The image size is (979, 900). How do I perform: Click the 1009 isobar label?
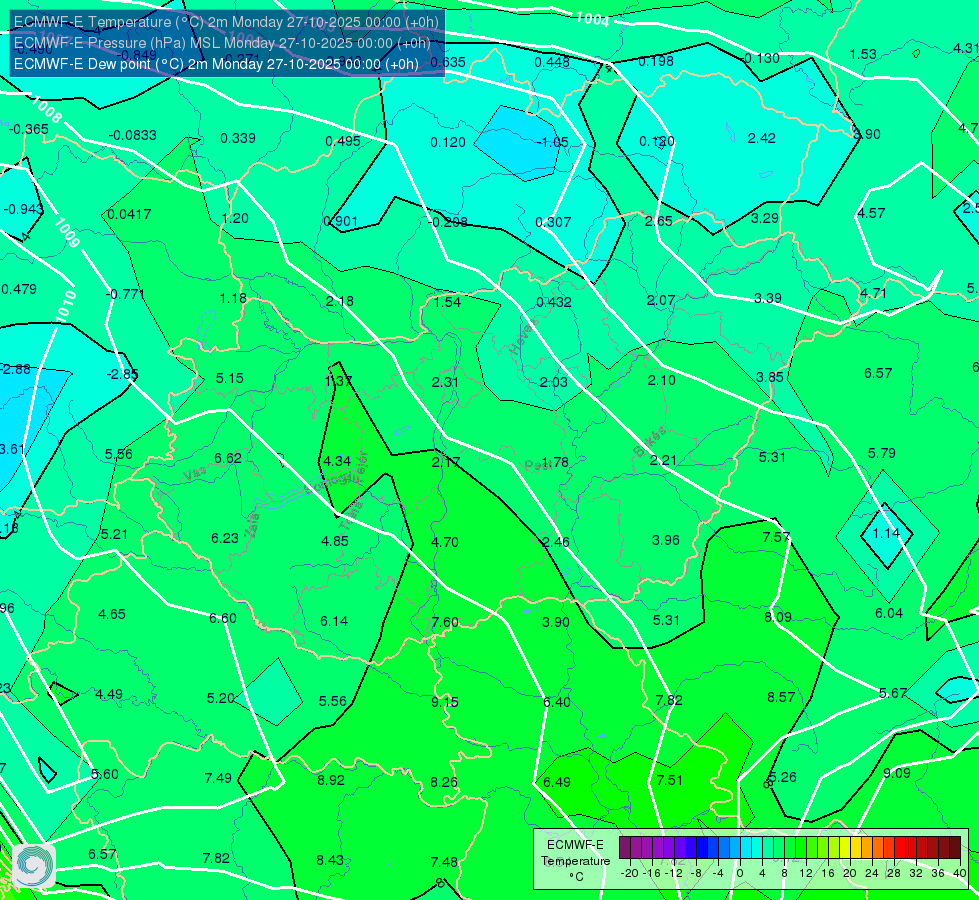pyautogui.click(x=67, y=232)
